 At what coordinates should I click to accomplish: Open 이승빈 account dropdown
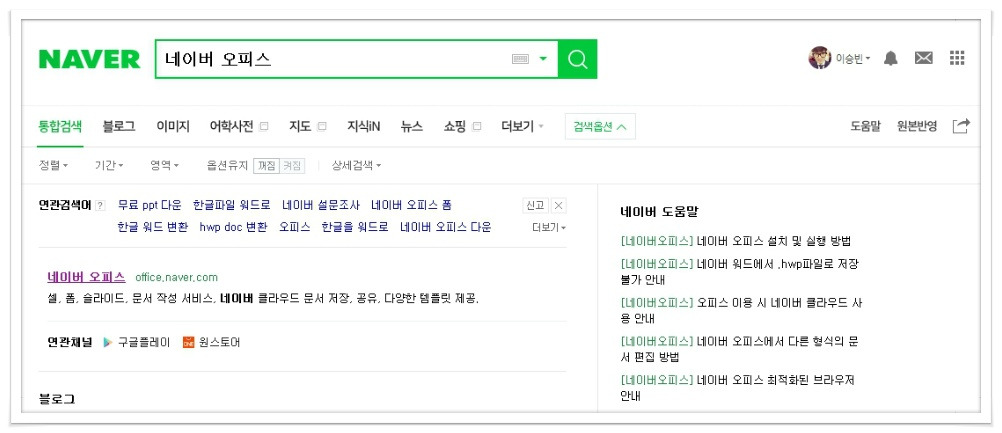click(853, 59)
